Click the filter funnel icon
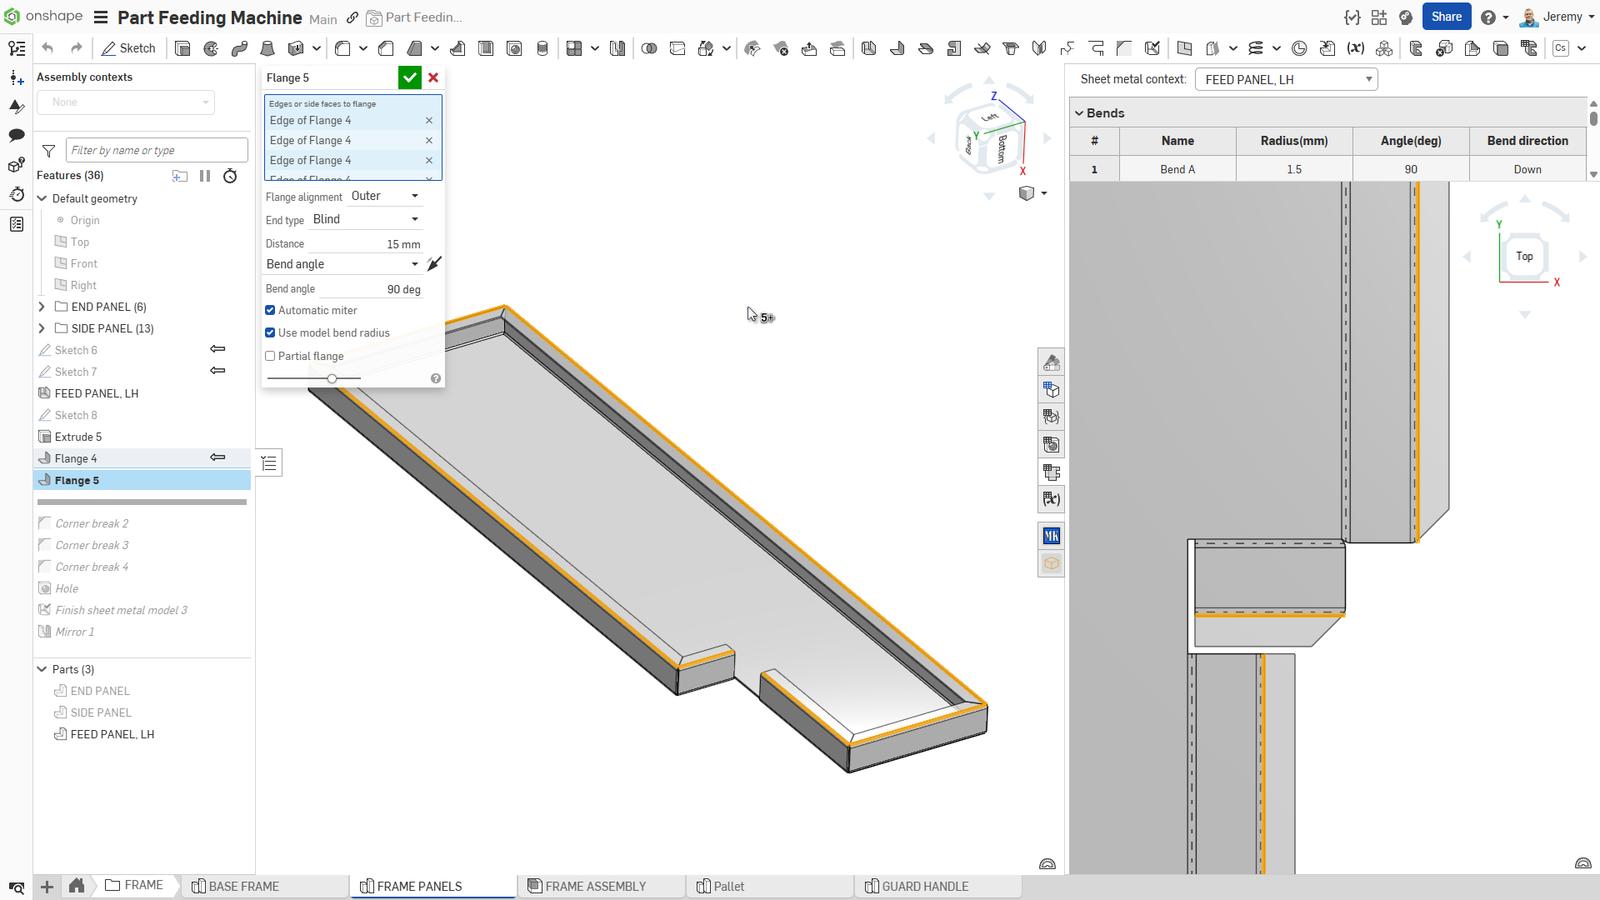The width and height of the screenshot is (1600, 900). [48, 151]
